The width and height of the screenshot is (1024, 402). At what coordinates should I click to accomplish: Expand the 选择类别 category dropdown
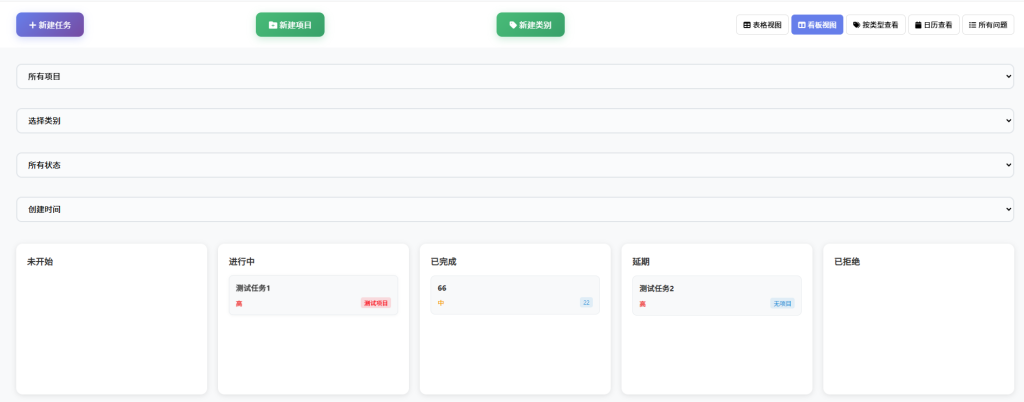click(515, 121)
